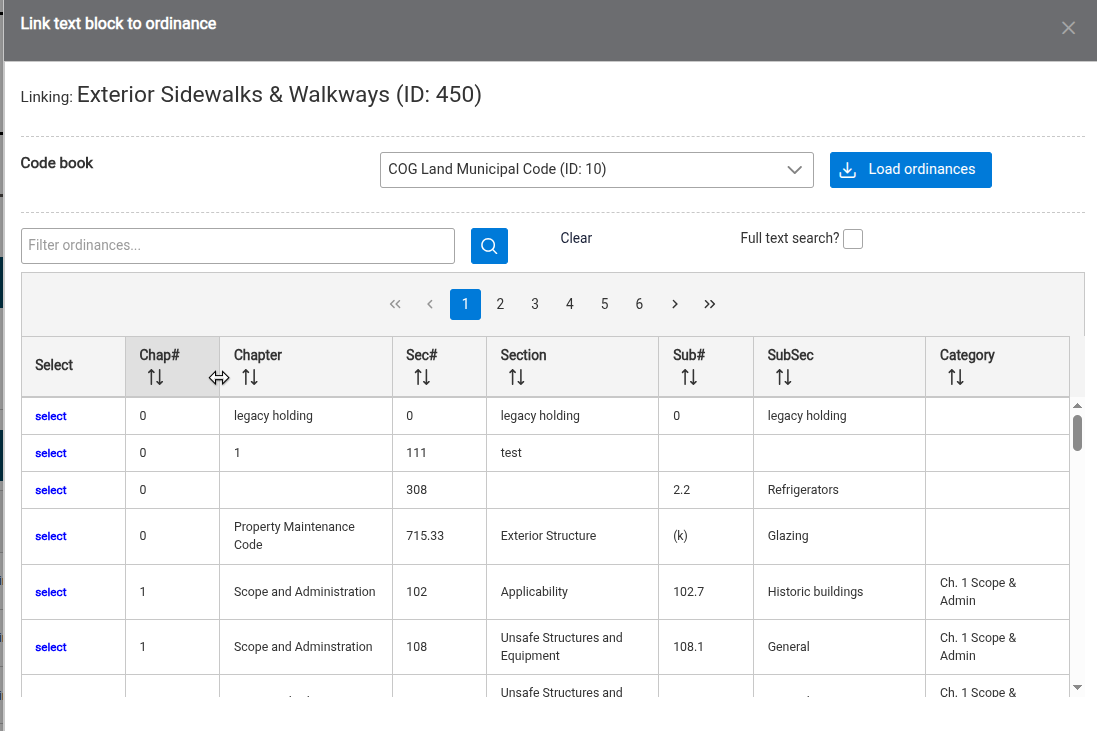
Task: Sort table by Category column arrows
Action: (956, 378)
